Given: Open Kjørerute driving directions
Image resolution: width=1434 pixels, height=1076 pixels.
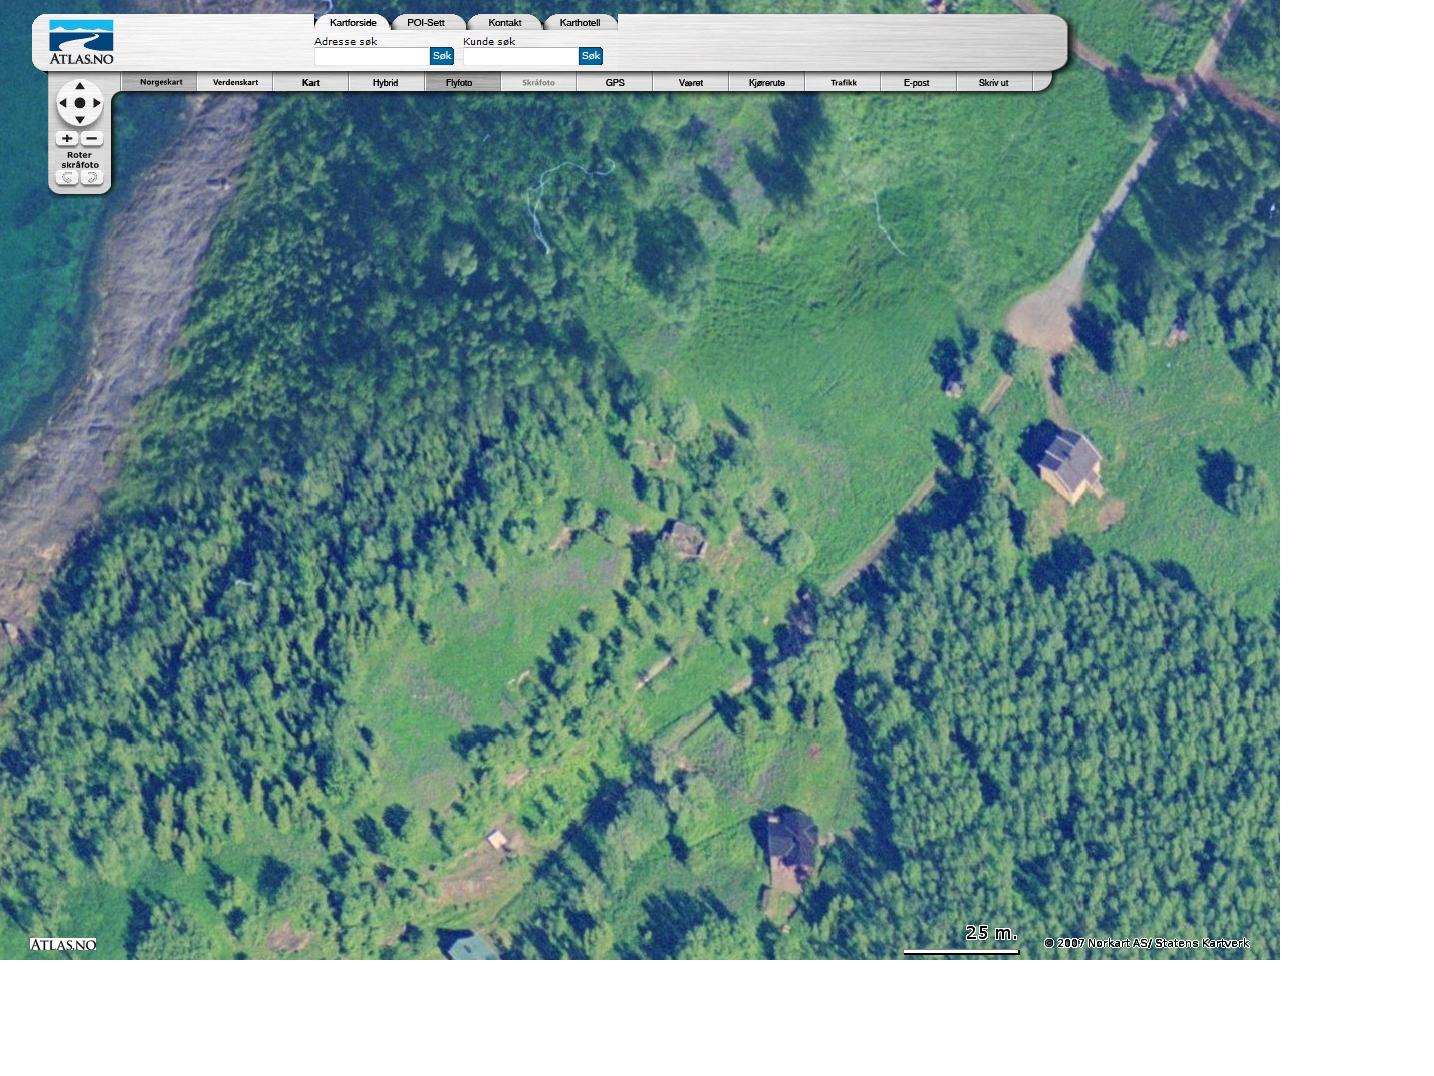Looking at the screenshot, I should click(x=767, y=83).
